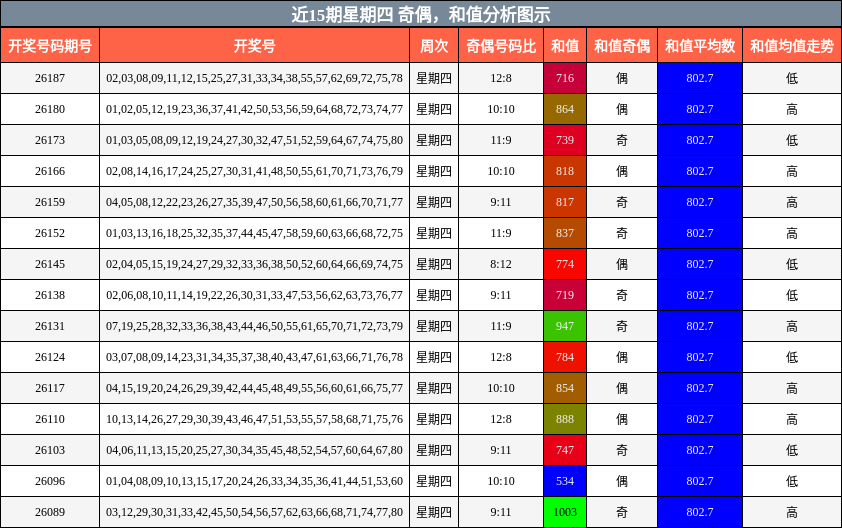Click the 10:10 ratio in row 26096
Screen dimensions: 842x528
[501, 481]
